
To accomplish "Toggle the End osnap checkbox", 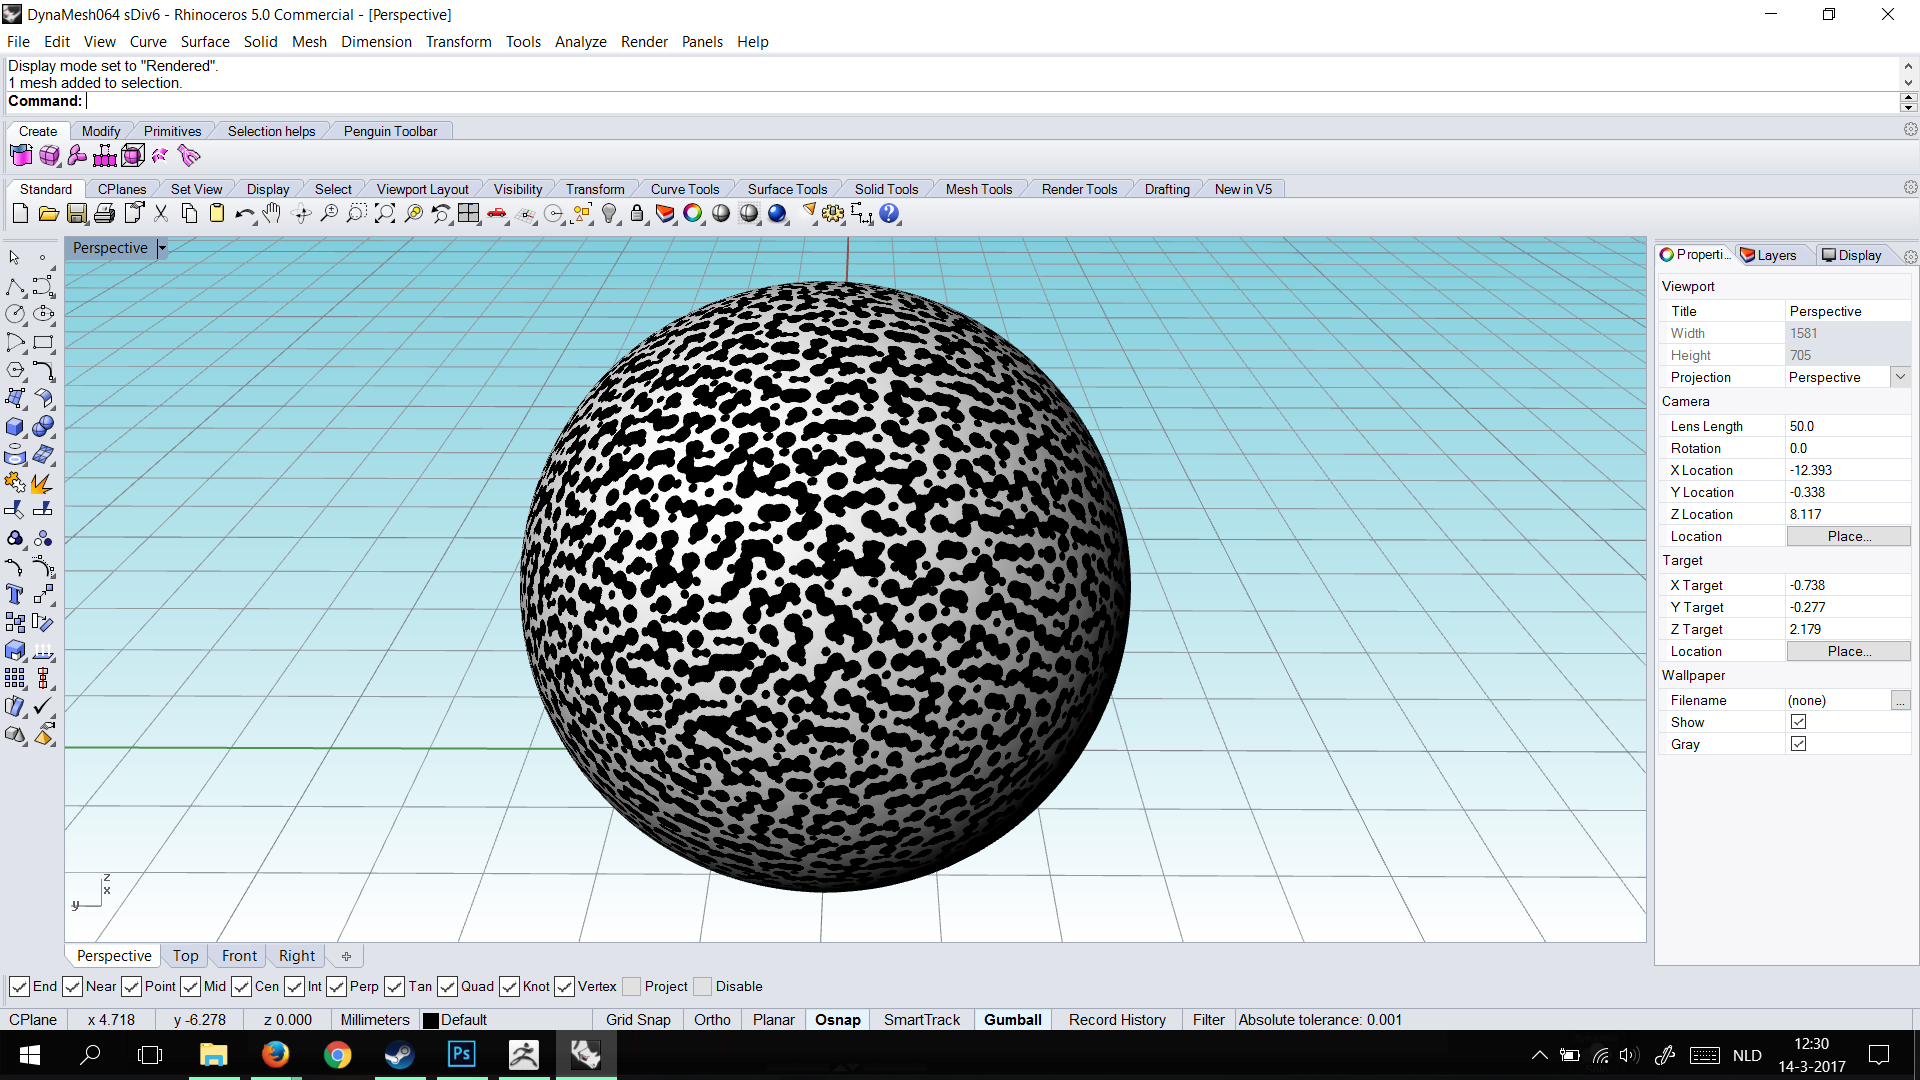I will pos(19,987).
